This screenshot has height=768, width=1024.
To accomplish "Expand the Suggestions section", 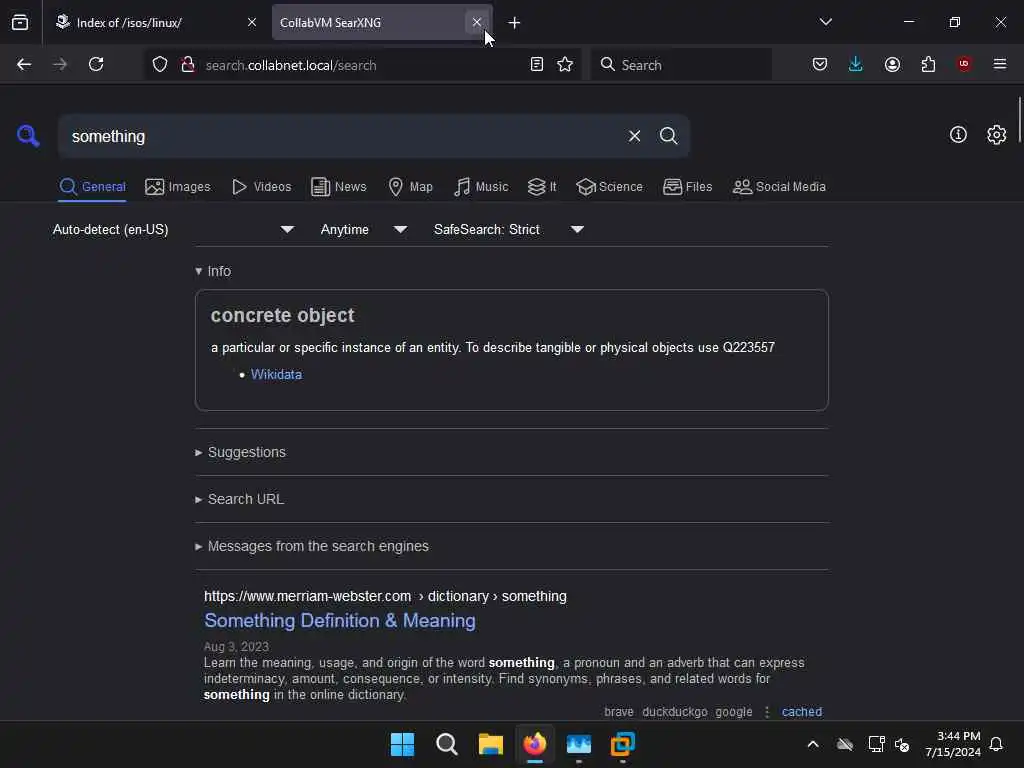I will coord(240,452).
